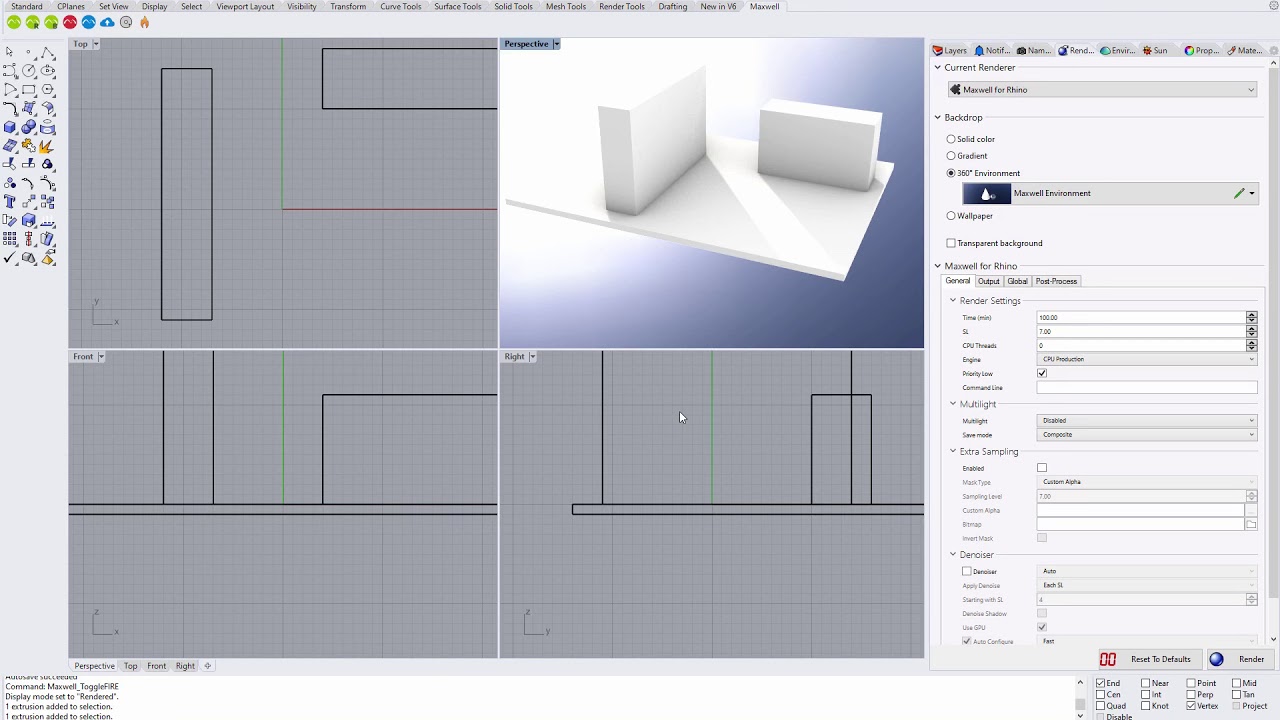Enable Transparent background checkbox
1280x720 pixels.
click(951, 243)
